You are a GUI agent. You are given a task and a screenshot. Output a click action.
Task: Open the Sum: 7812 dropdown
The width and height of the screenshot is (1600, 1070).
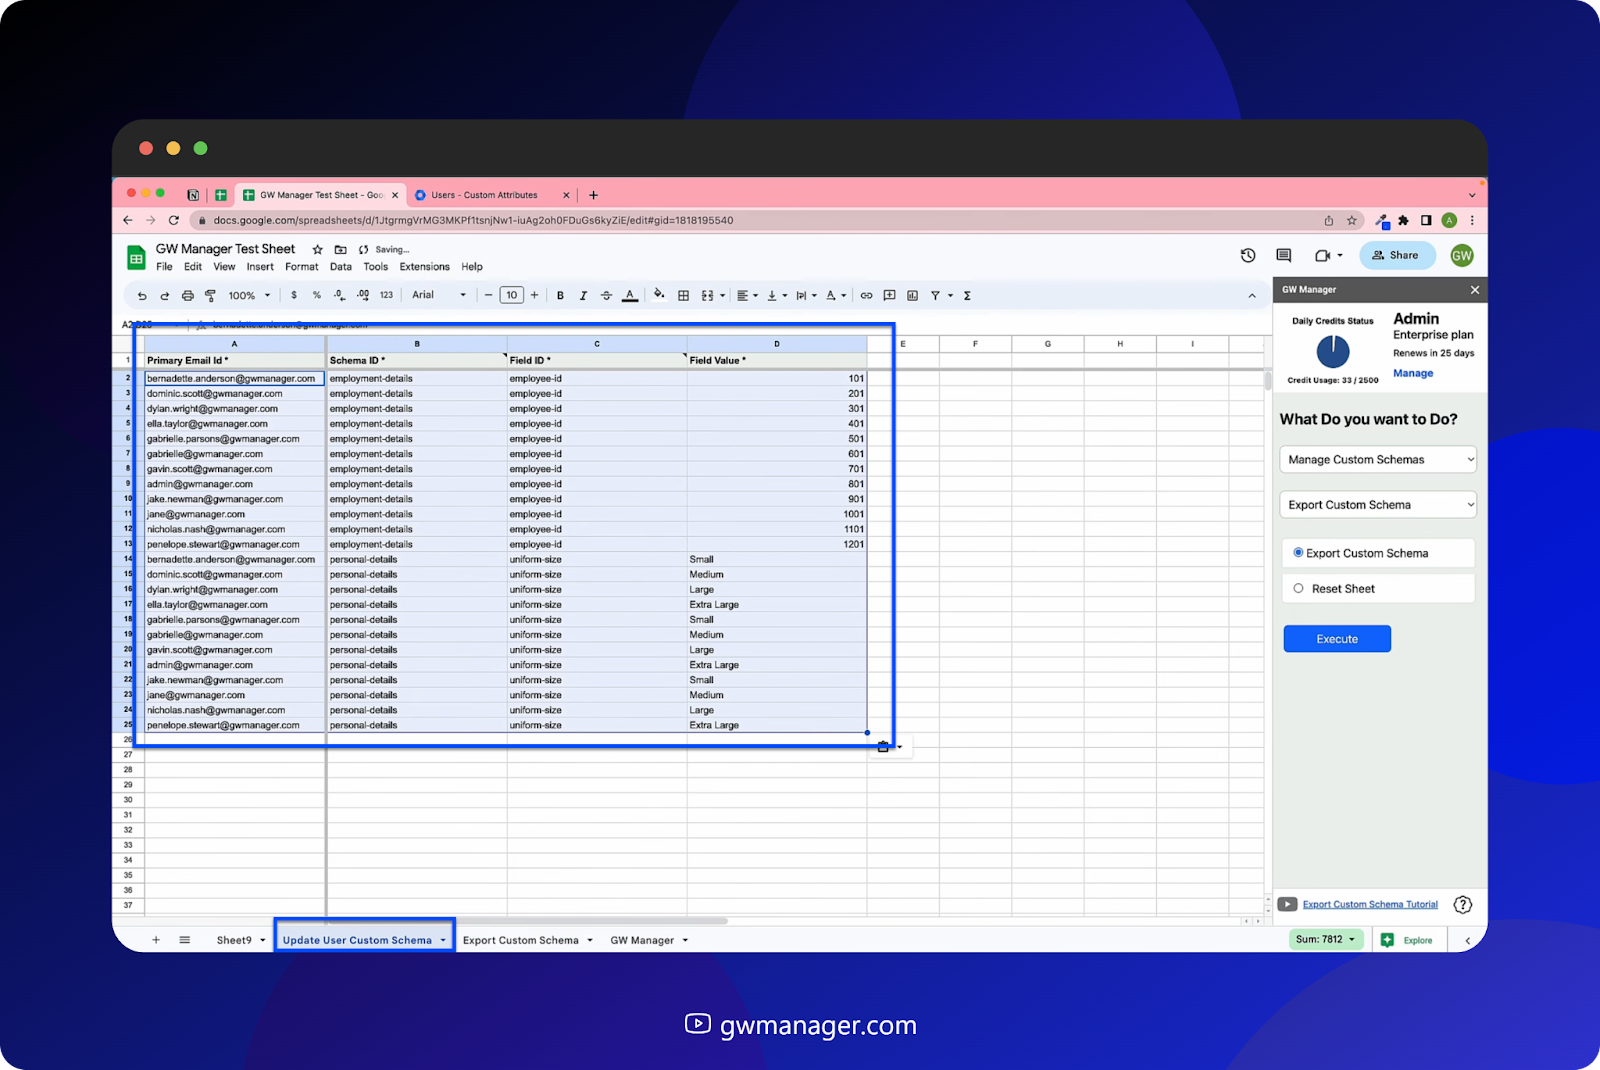[x=1326, y=940]
